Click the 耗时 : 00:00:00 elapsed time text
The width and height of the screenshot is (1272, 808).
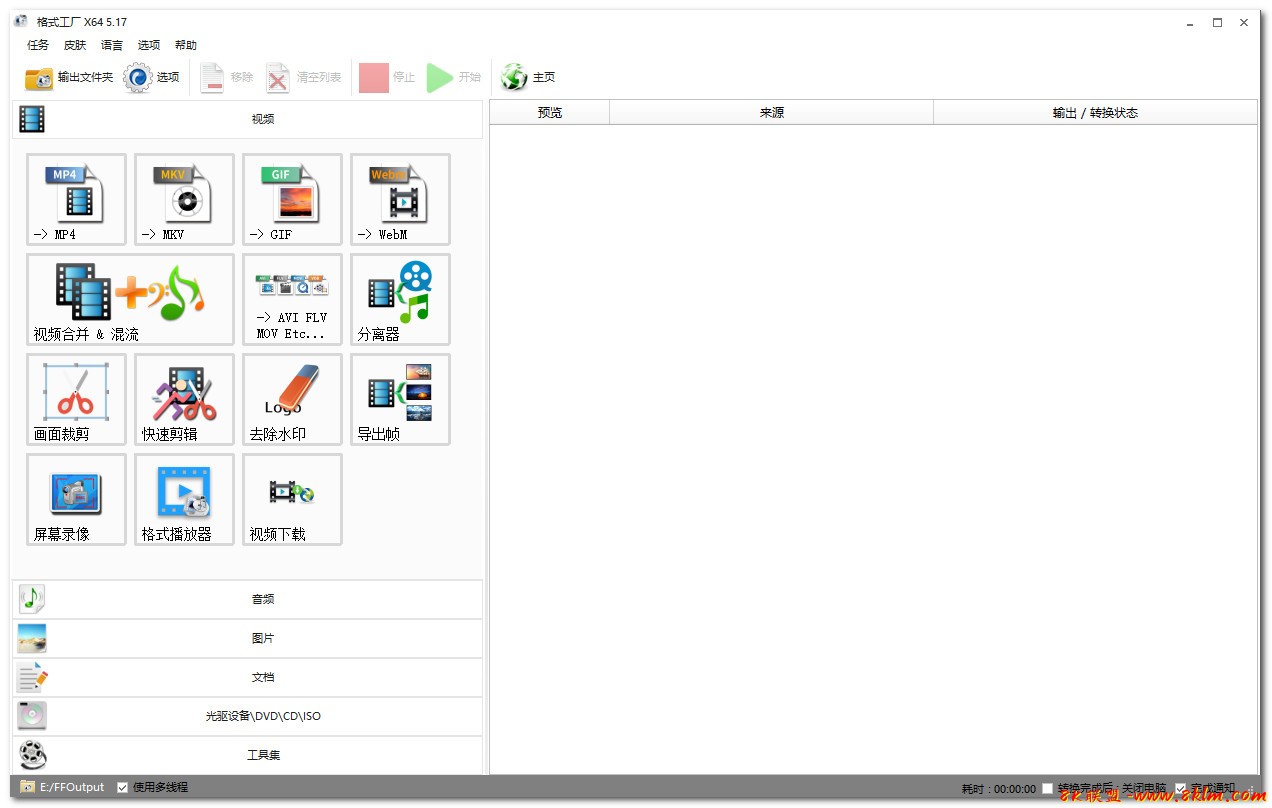pyautogui.click(x=999, y=789)
